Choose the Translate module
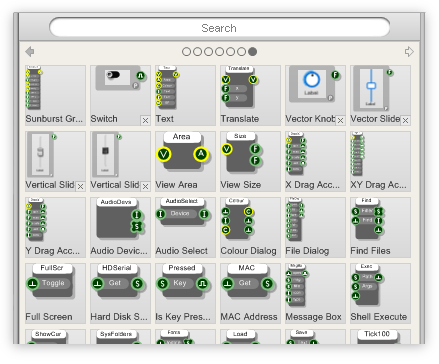The image size is (439, 364). click(x=250, y=95)
